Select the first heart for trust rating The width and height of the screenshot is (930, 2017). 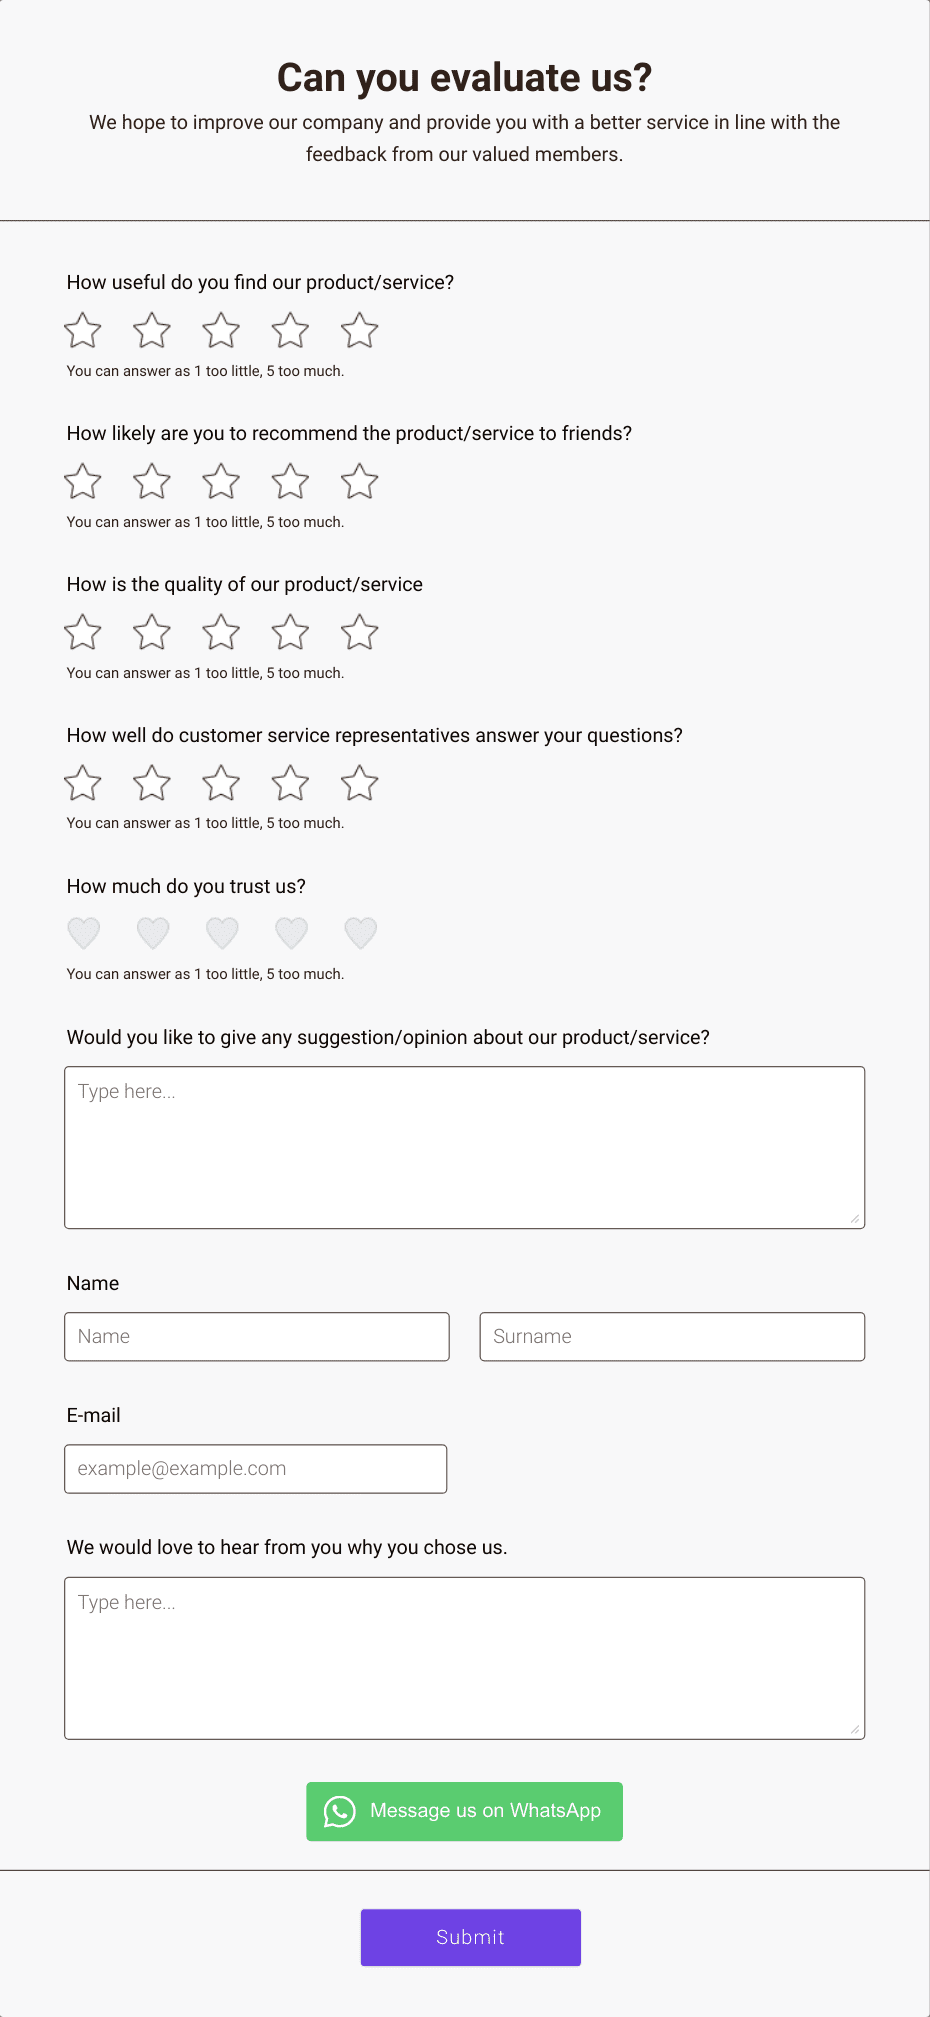(x=84, y=931)
